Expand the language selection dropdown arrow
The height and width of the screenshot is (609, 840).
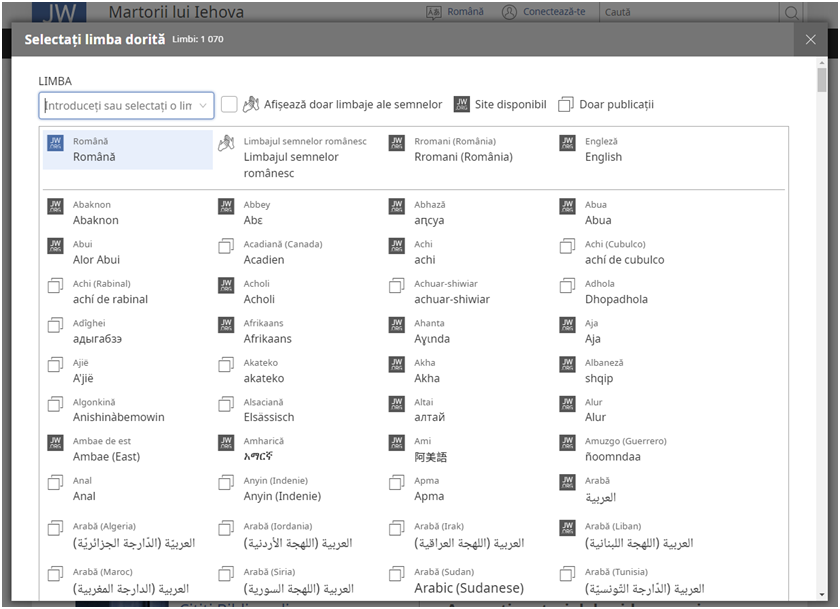(203, 105)
